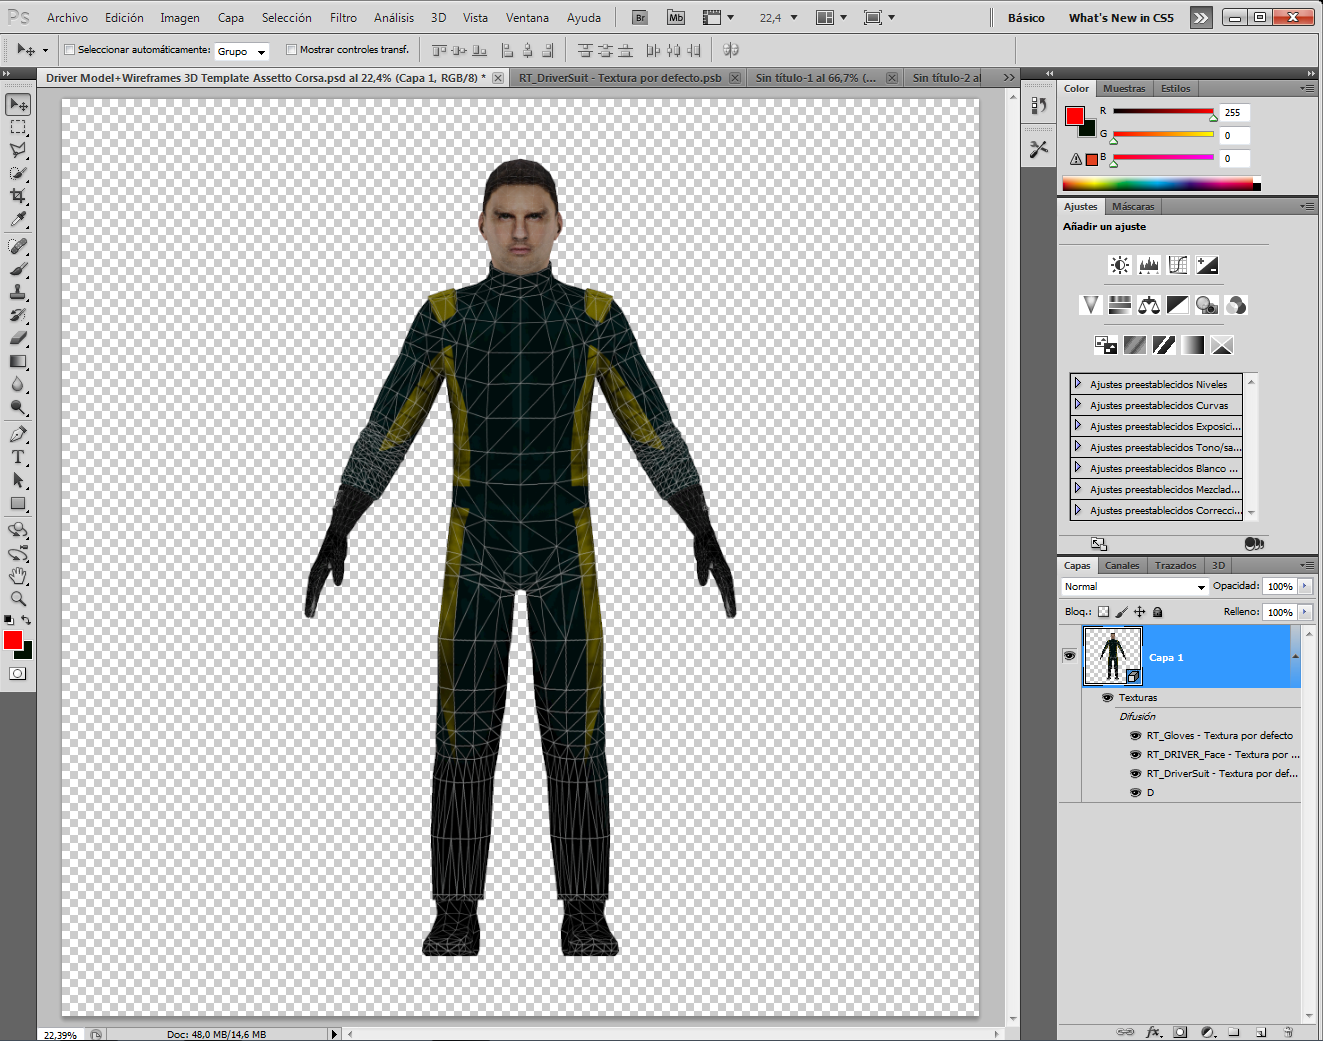Switch to the Máscaras tab

coord(1133,207)
